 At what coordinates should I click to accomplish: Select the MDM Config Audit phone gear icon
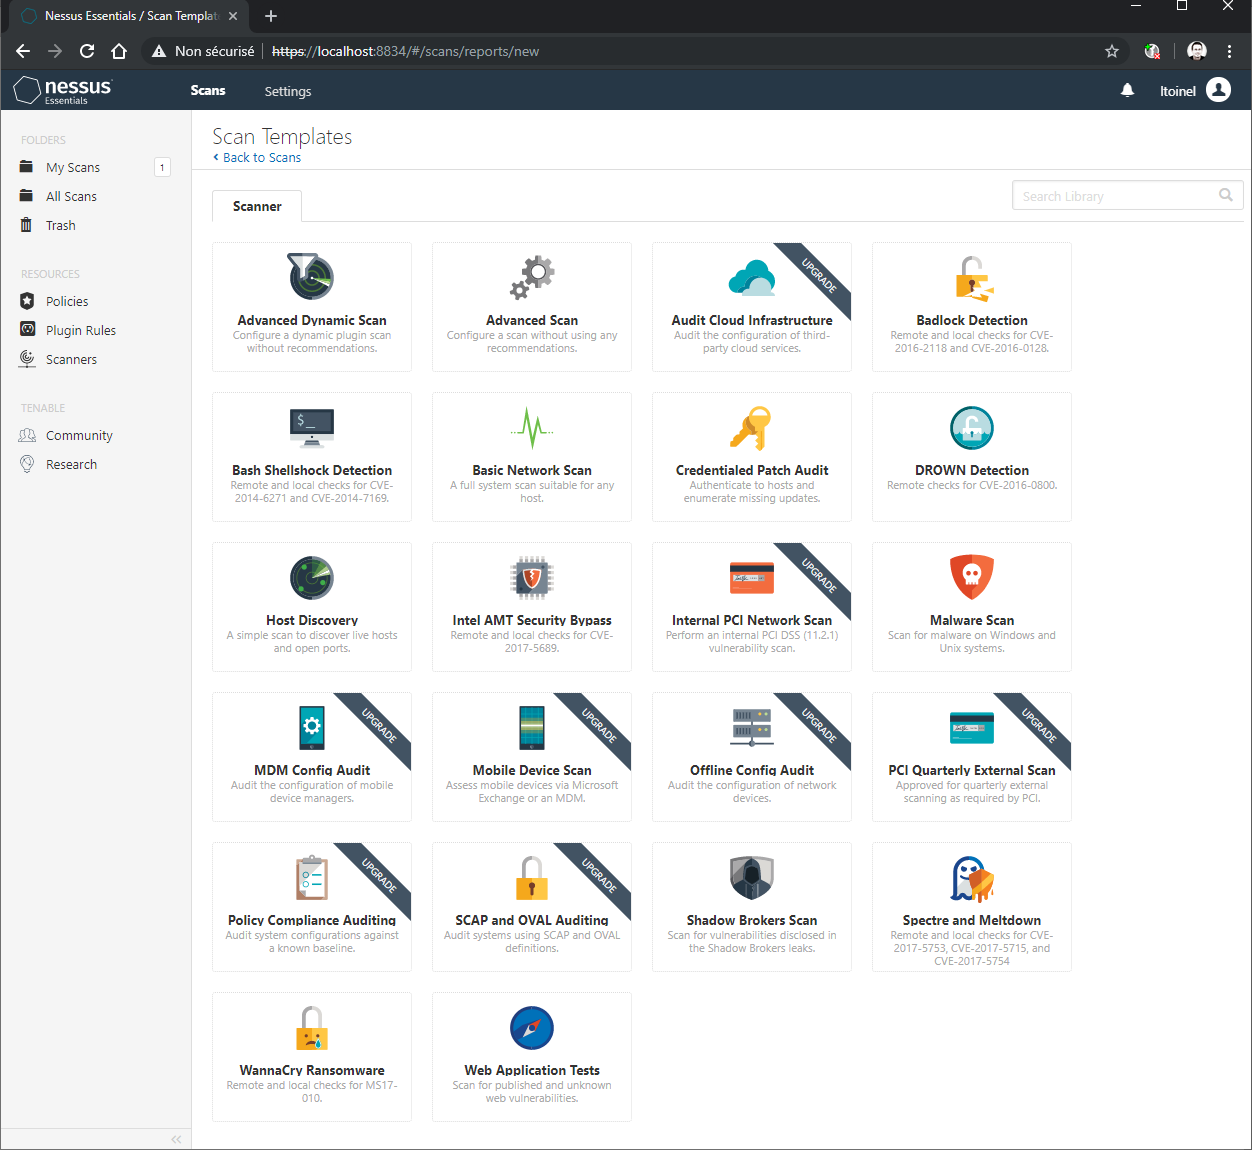pyautogui.click(x=312, y=727)
